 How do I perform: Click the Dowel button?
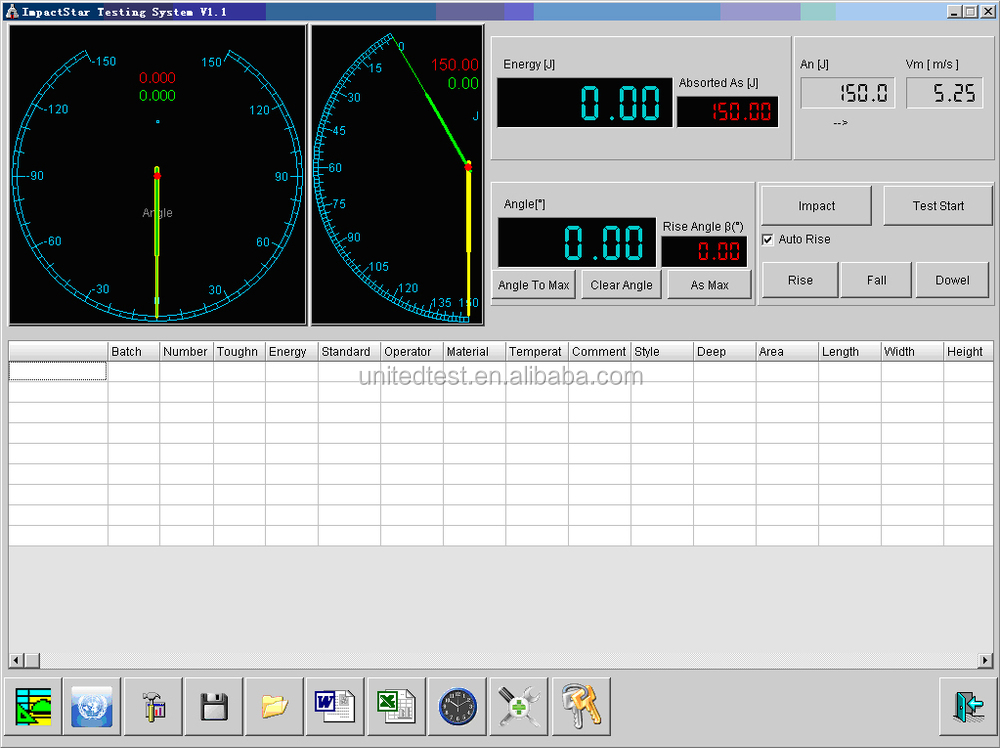952,280
